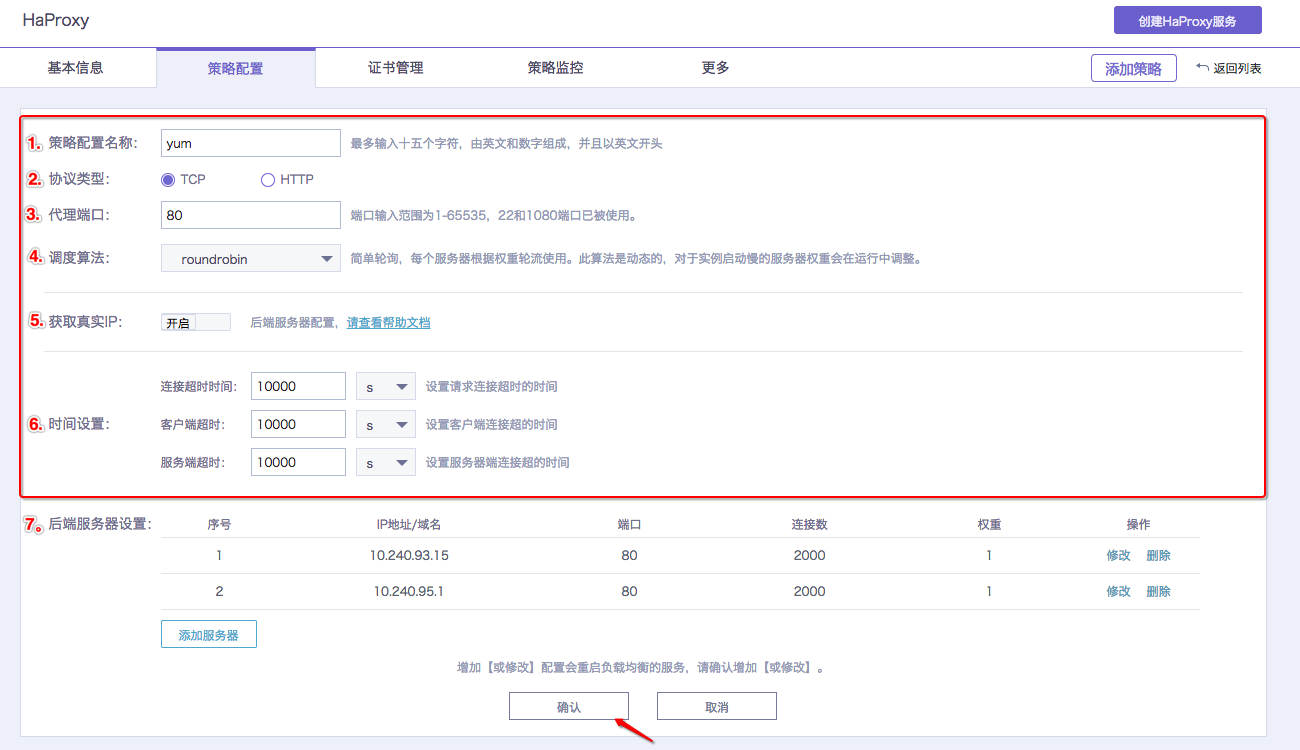The height and width of the screenshot is (750, 1300).
Task: Click IP address cell 10.240.95.1
Action: point(409,592)
